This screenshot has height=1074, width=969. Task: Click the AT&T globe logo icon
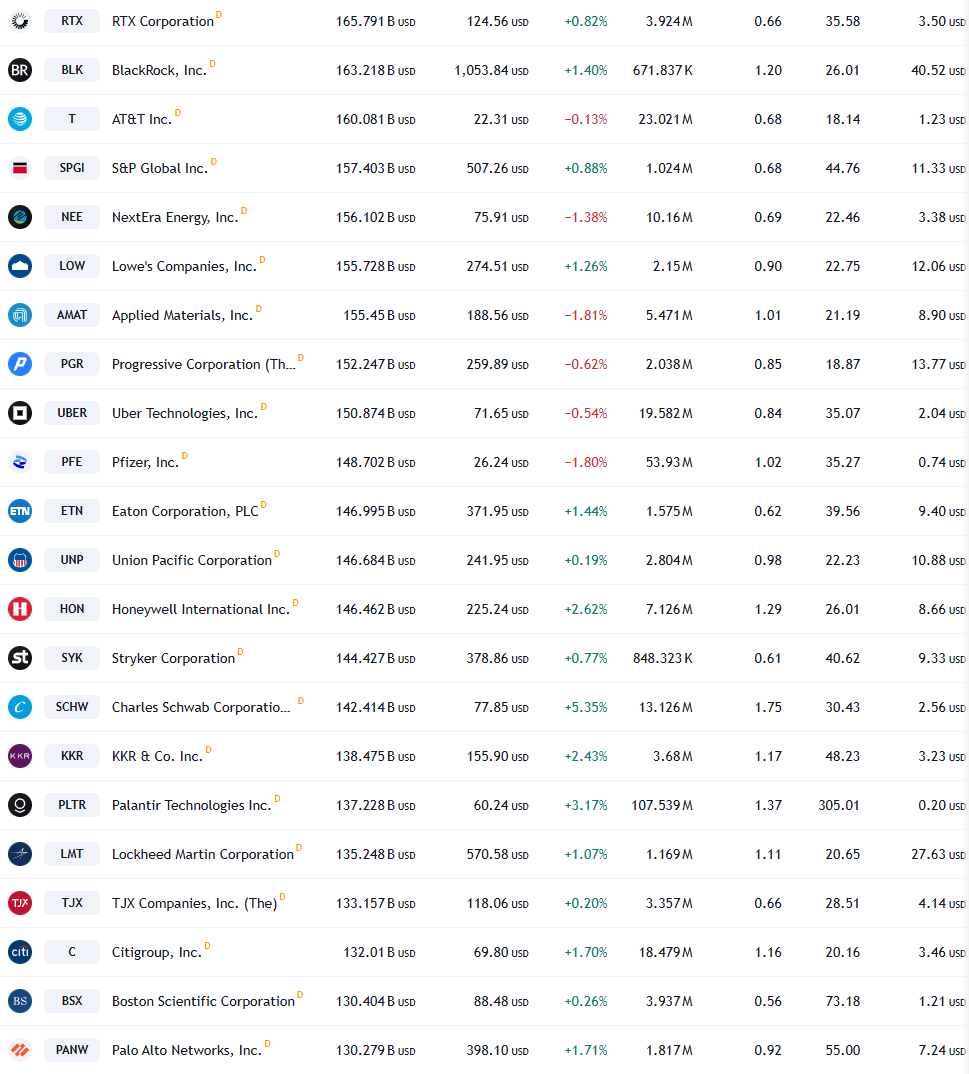tap(20, 119)
